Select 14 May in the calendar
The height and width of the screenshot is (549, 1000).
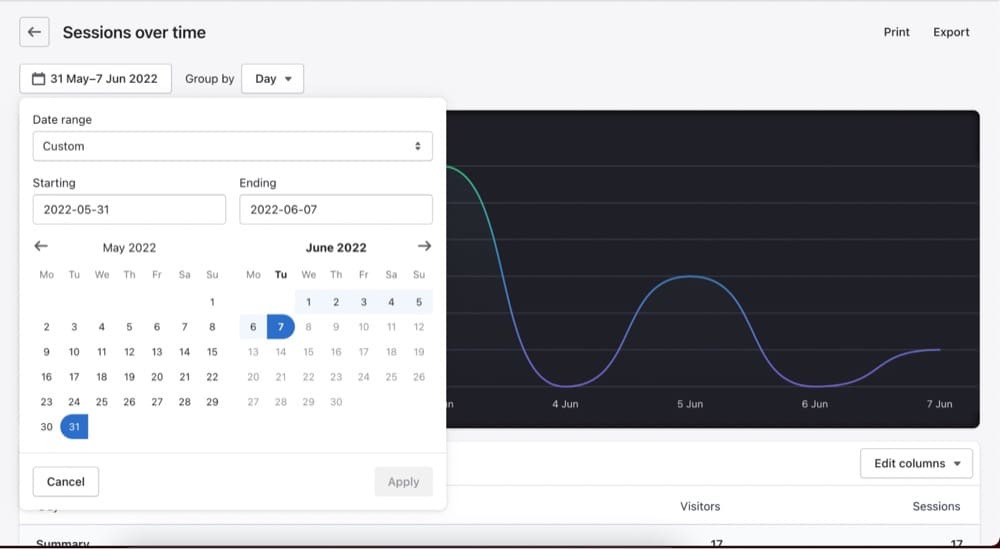[184, 352]
